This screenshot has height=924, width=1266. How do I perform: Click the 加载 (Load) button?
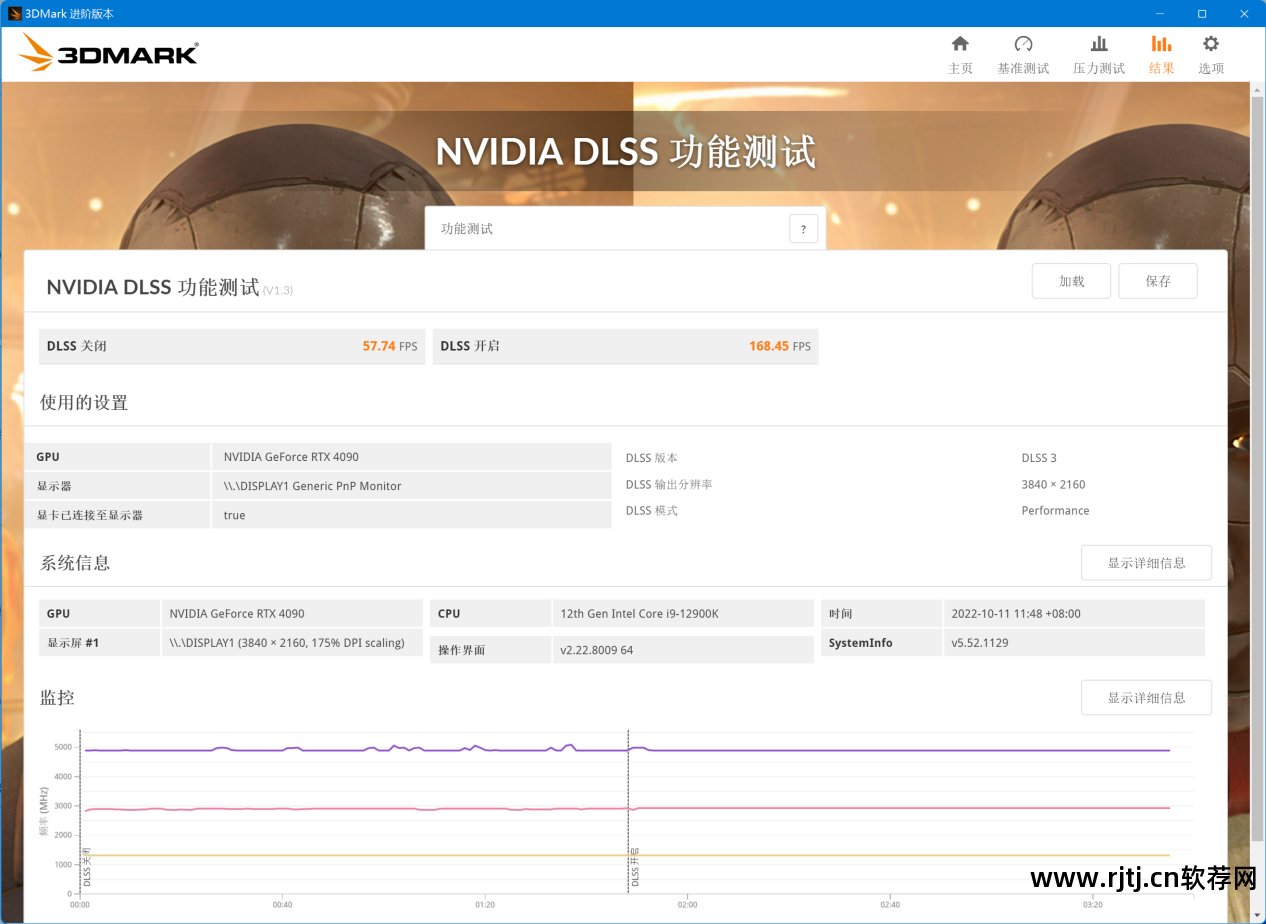[1071, 281]
